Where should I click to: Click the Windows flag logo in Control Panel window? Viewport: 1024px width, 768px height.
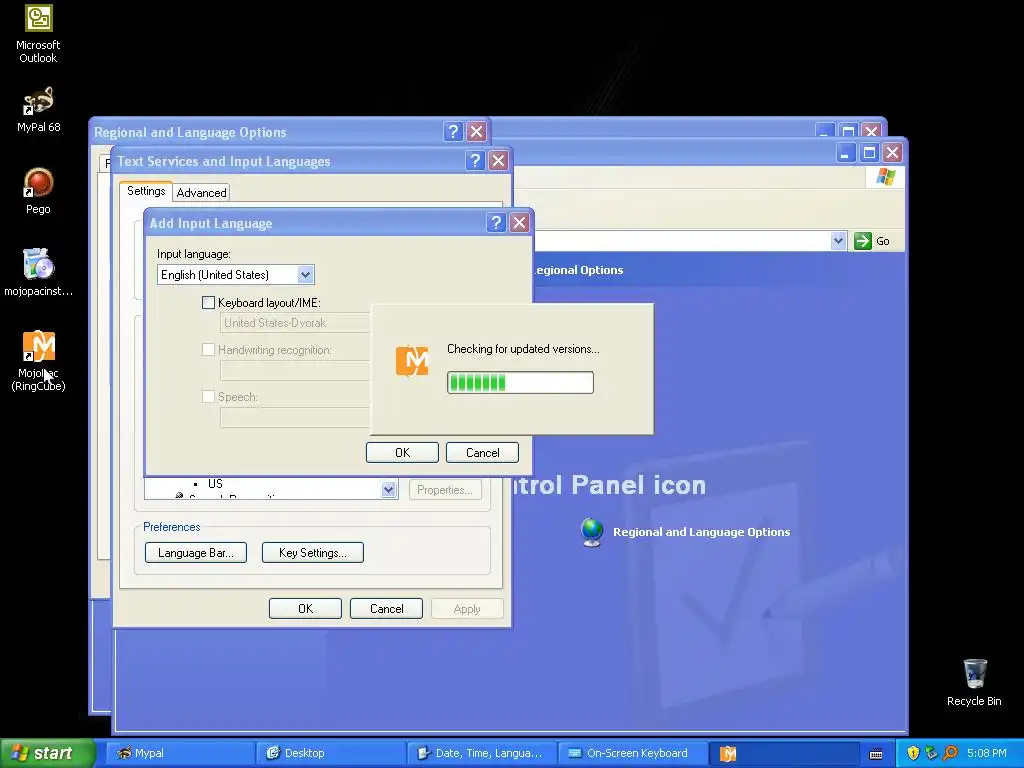tap(886, 177)
